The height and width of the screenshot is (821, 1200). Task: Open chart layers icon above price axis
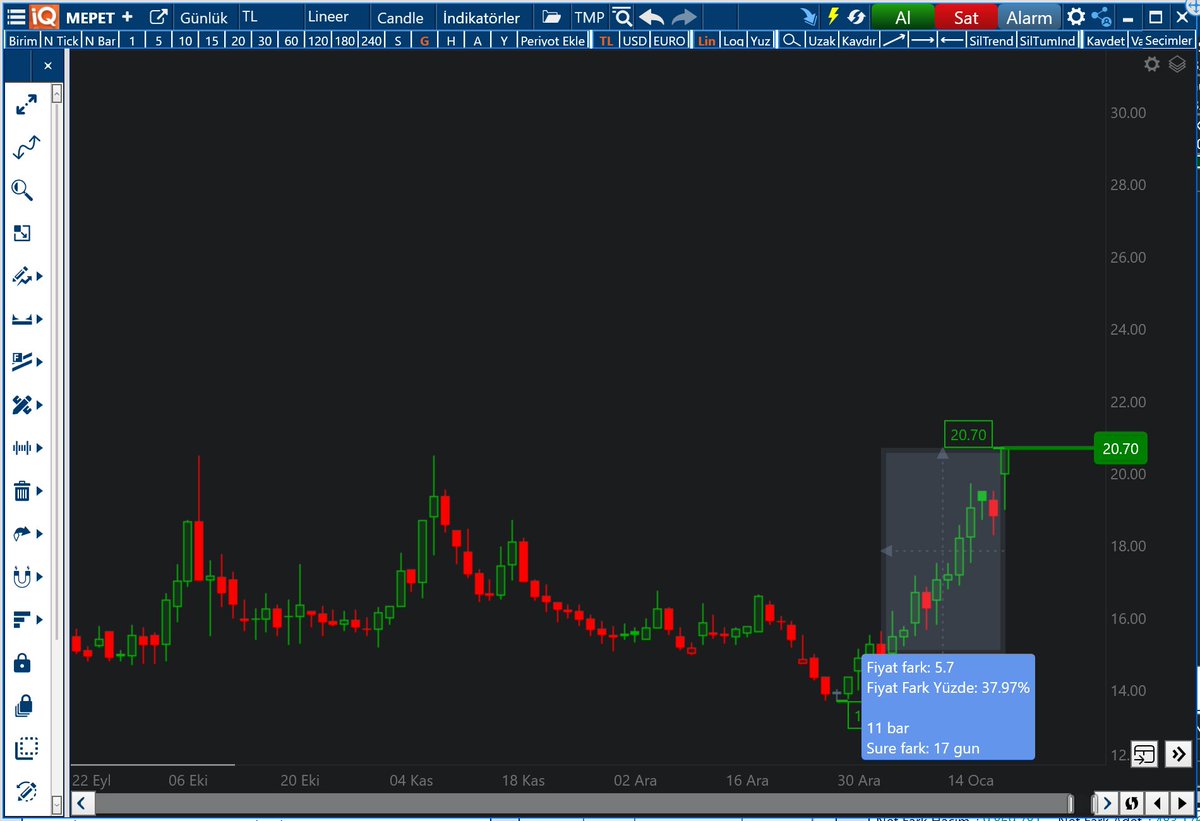1177,64
